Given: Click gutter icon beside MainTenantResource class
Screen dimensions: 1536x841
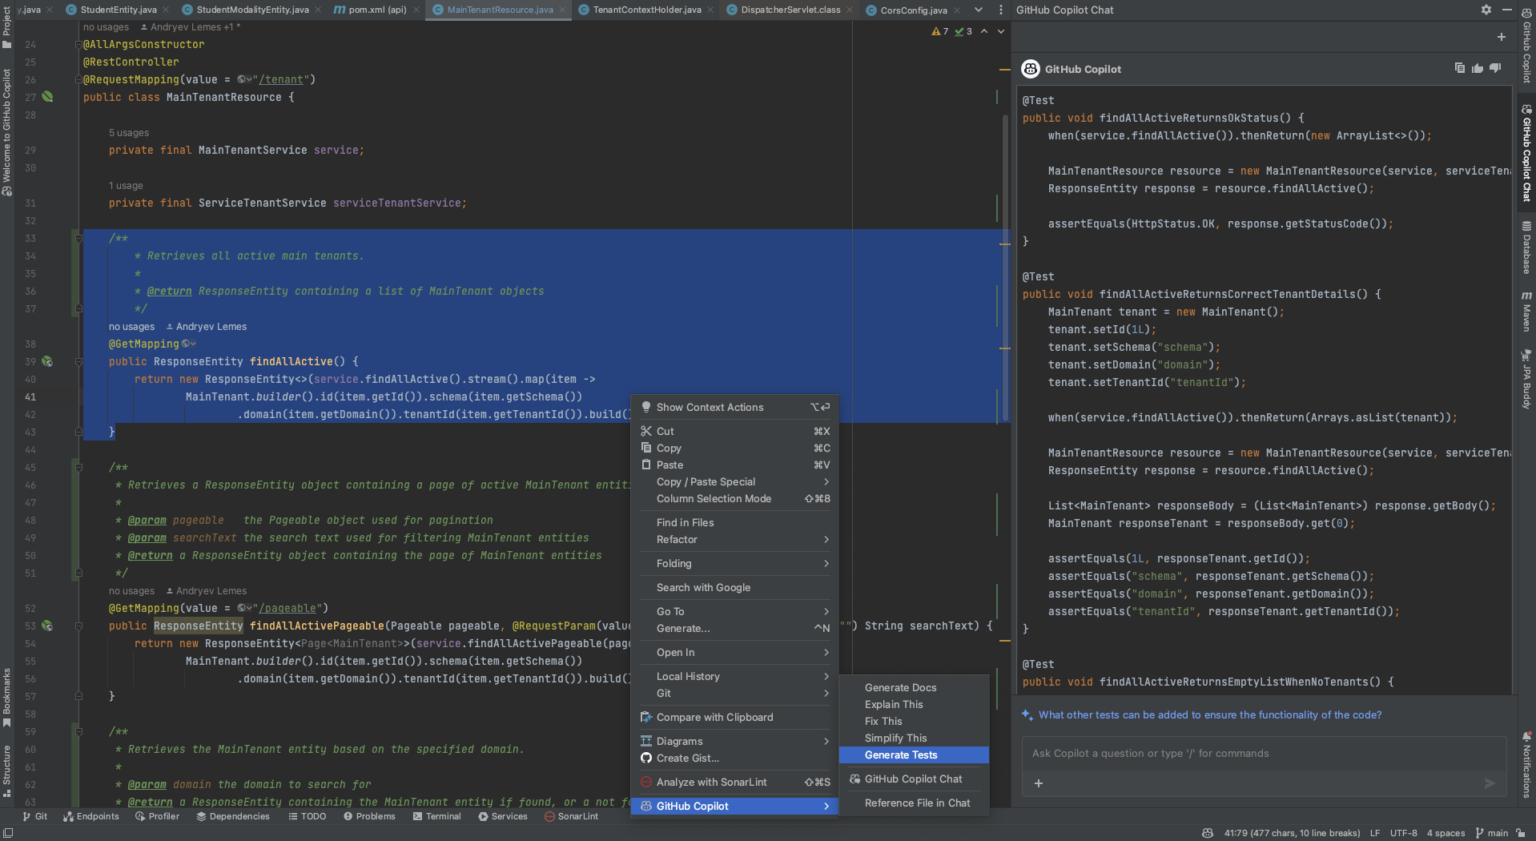Looking at the screenshot, I should (47, 97).
